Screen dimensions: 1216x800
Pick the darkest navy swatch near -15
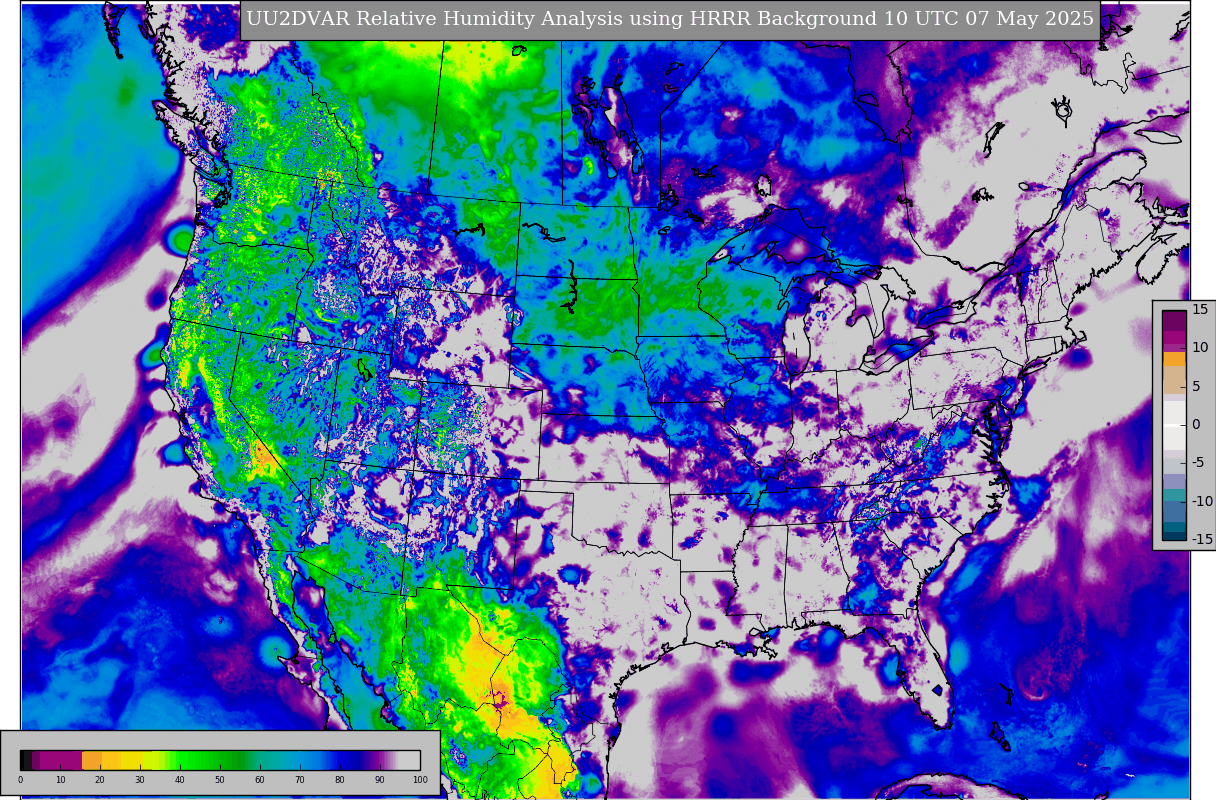pos(1174,536)
